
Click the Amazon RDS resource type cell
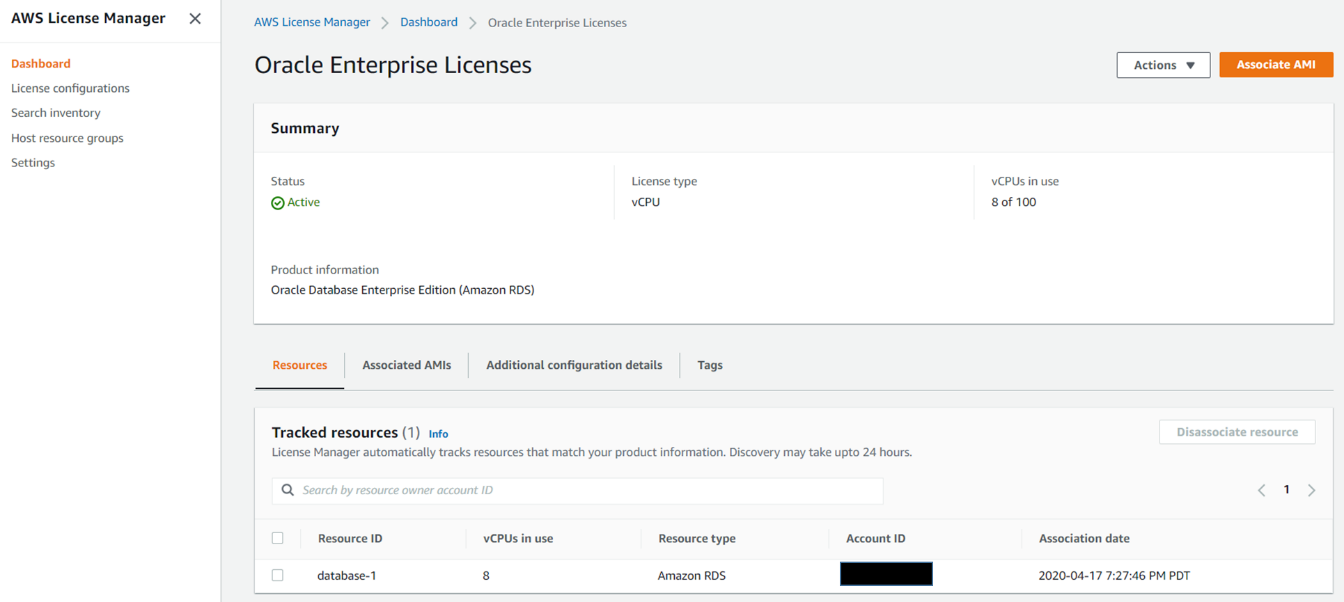click(x=692, y=576)
